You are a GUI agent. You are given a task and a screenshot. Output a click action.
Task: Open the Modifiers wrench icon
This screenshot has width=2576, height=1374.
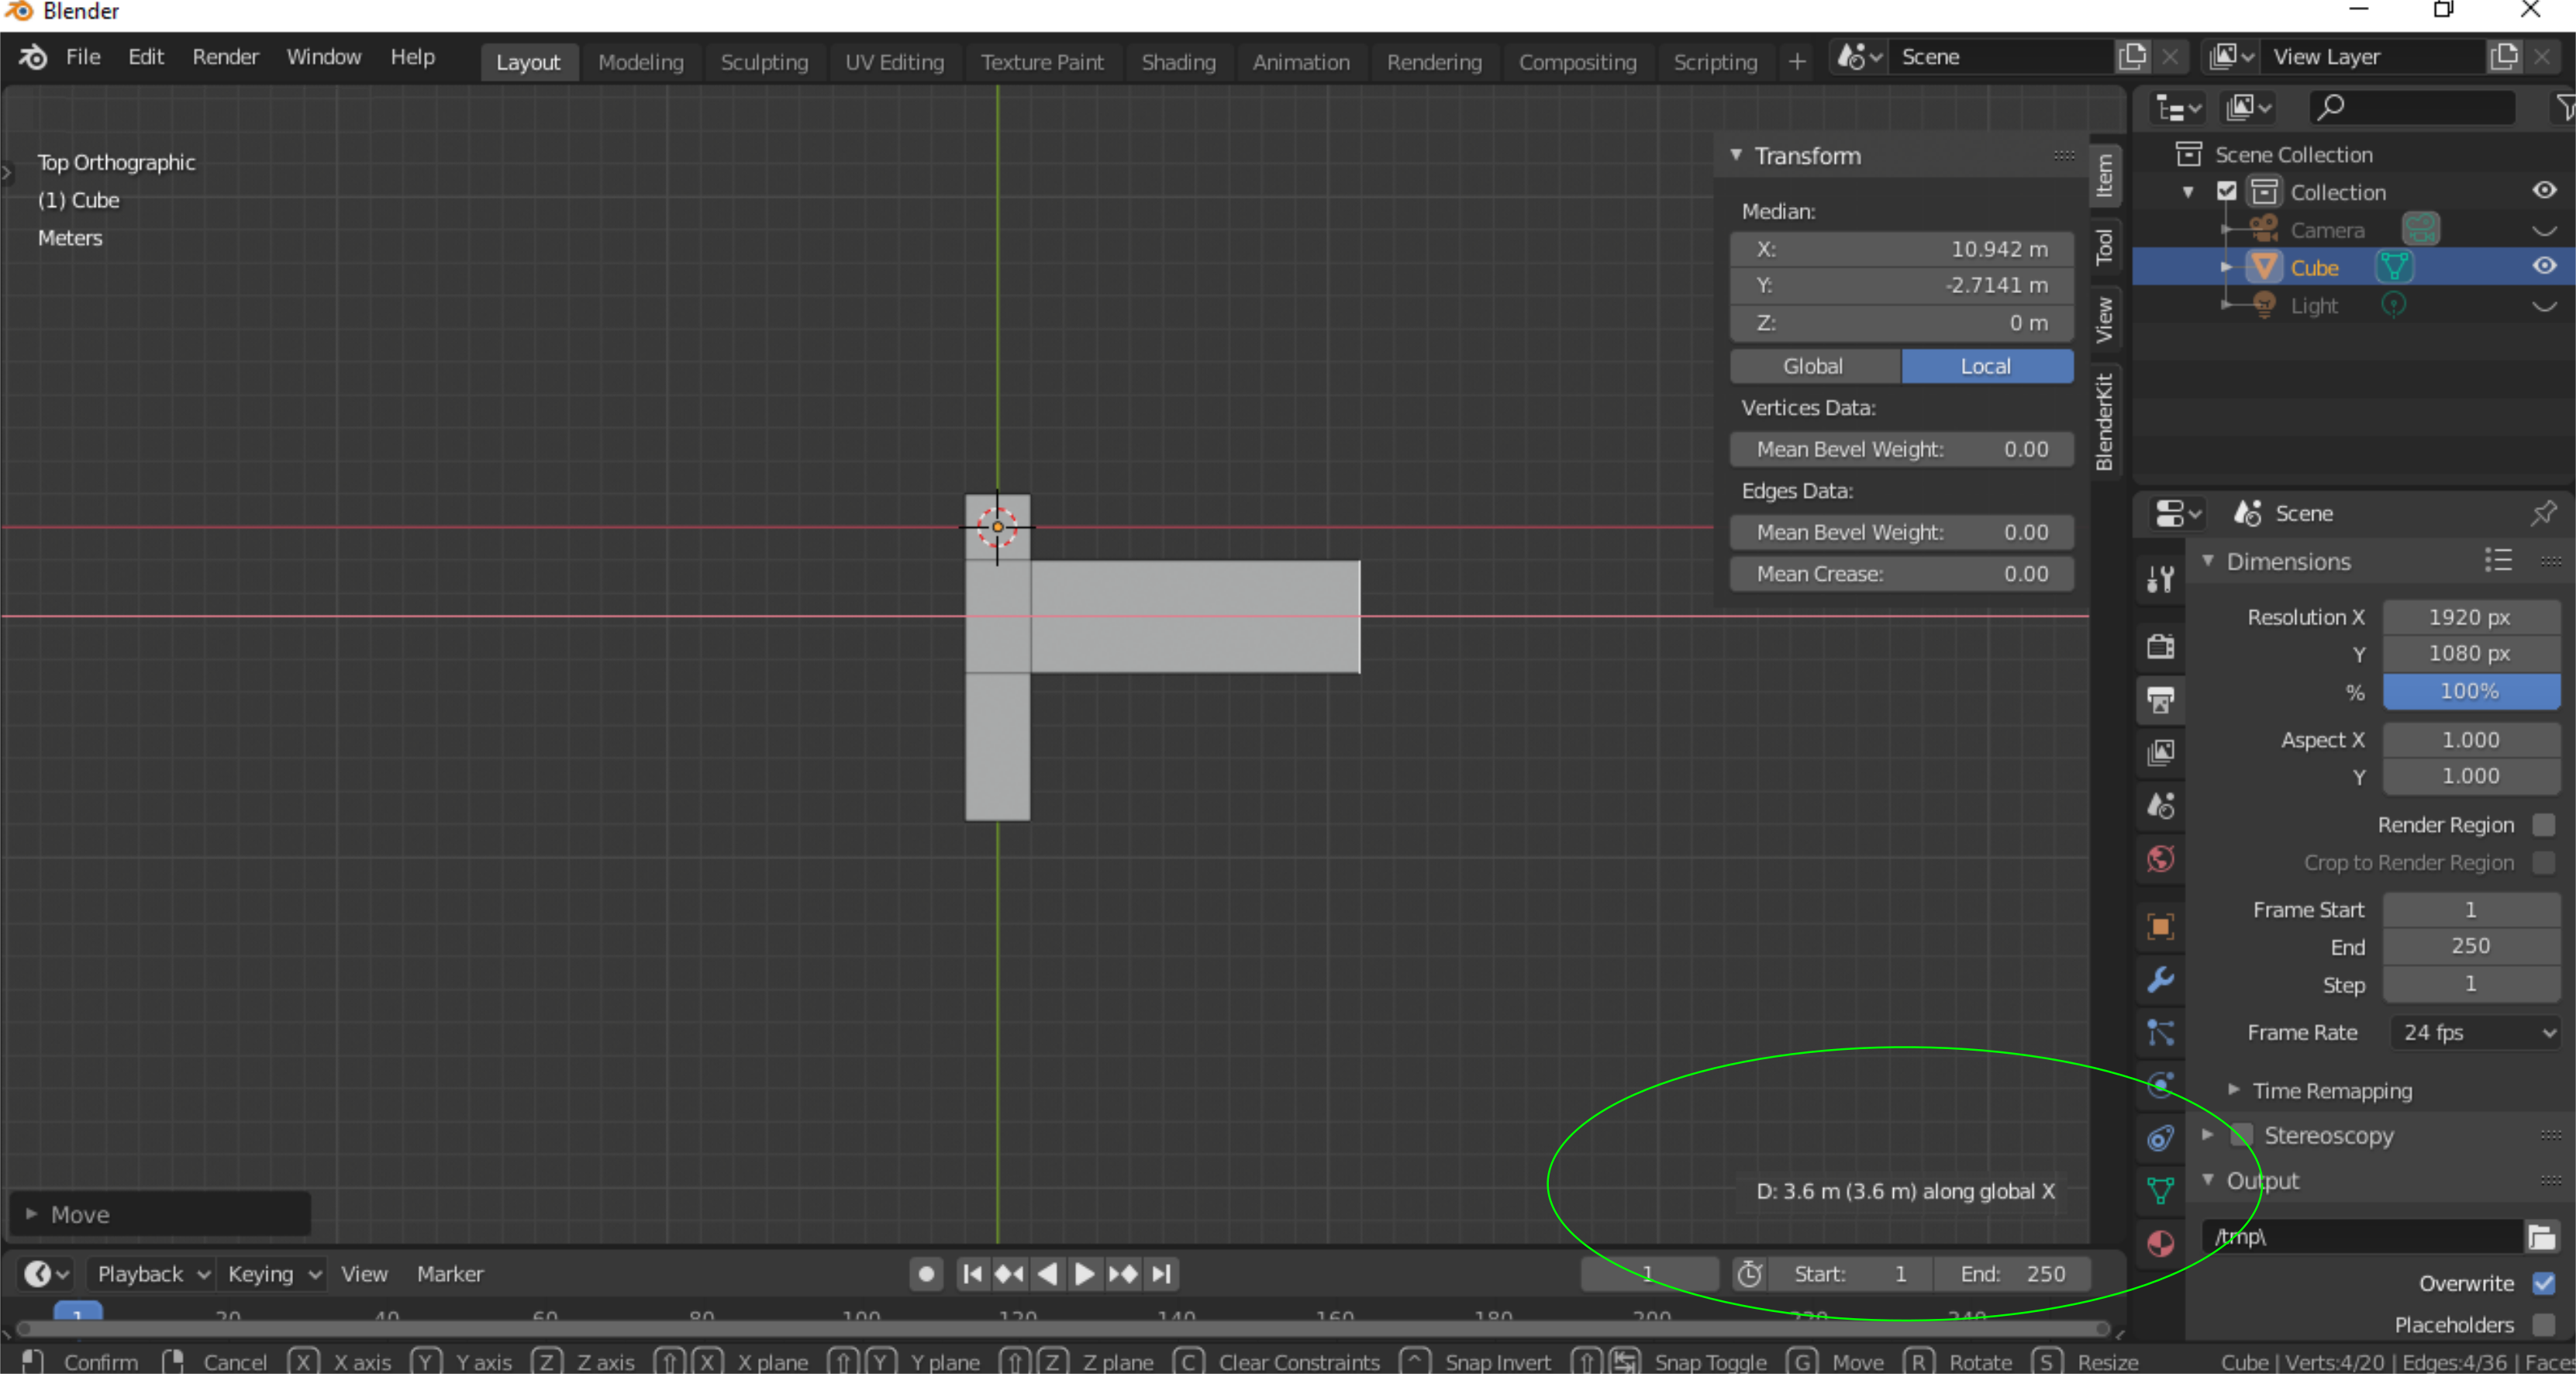[x=2160, y=980]
